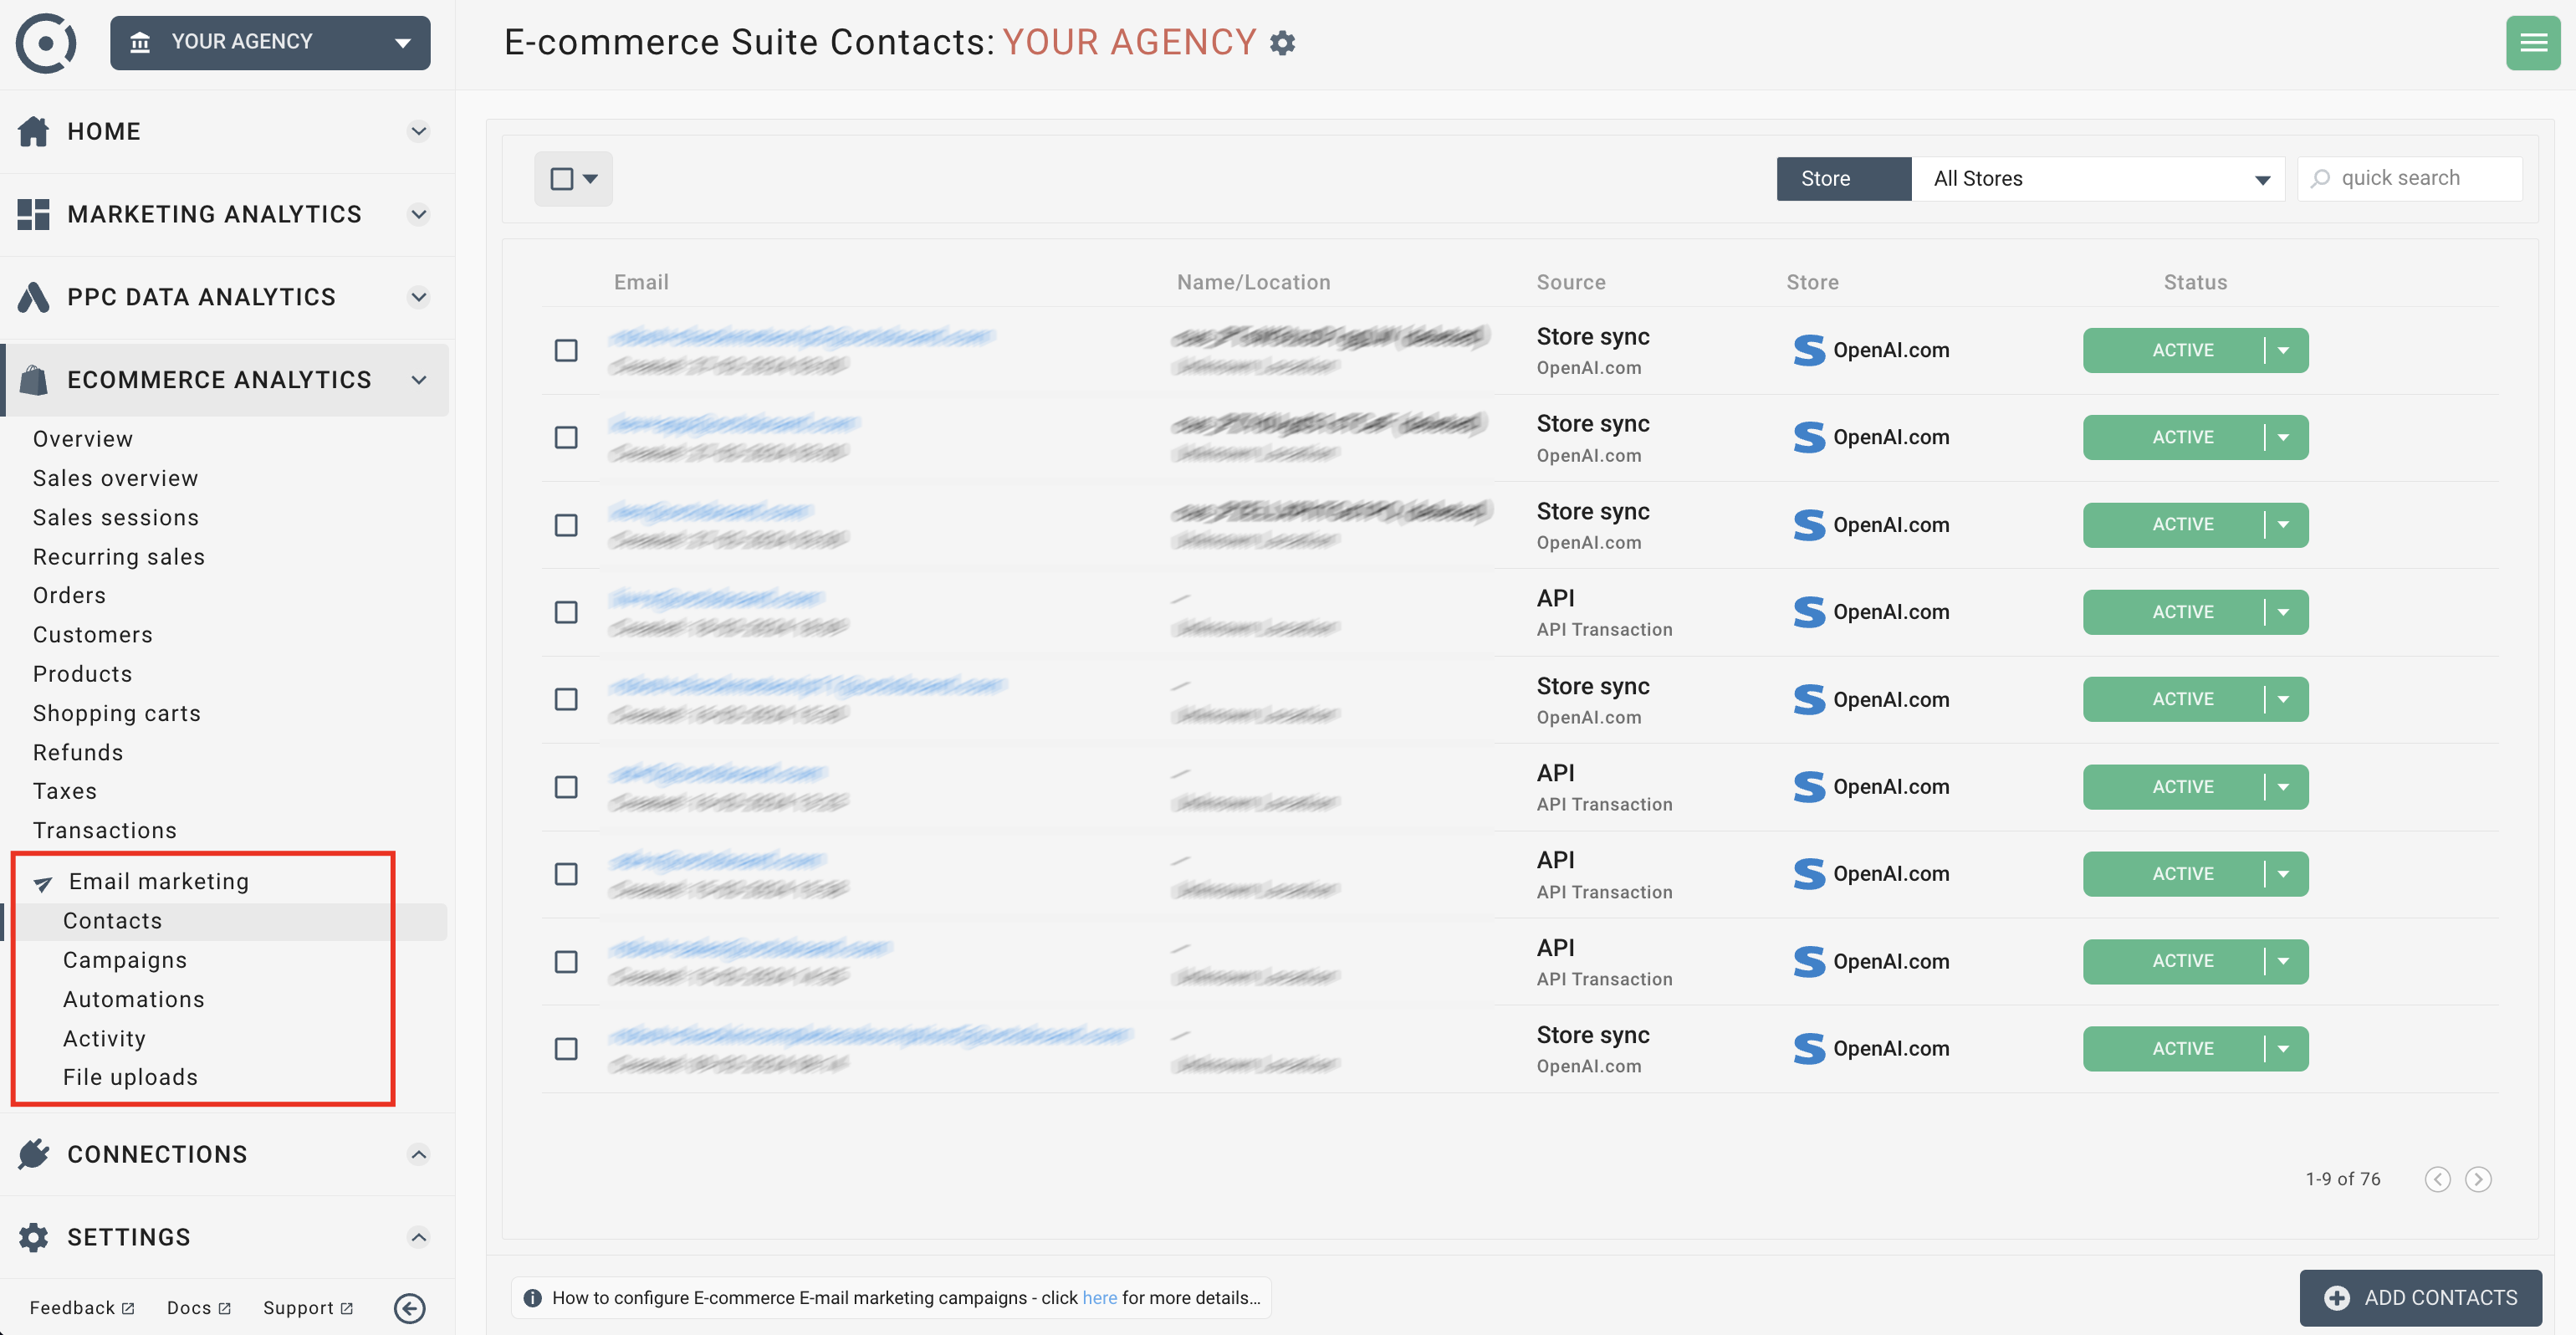Open the All Stores filter dropdown
2576x1335 pixels.
tap(2098, 178)
